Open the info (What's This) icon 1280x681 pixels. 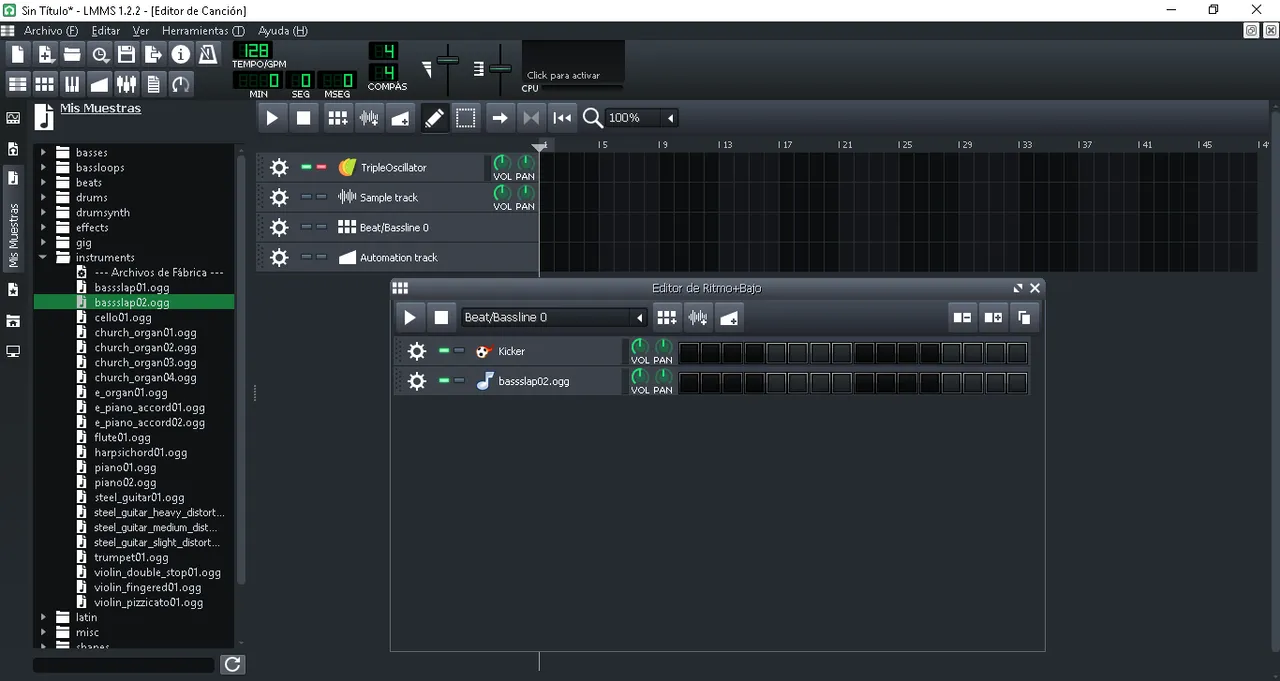(x=180, y=54)
